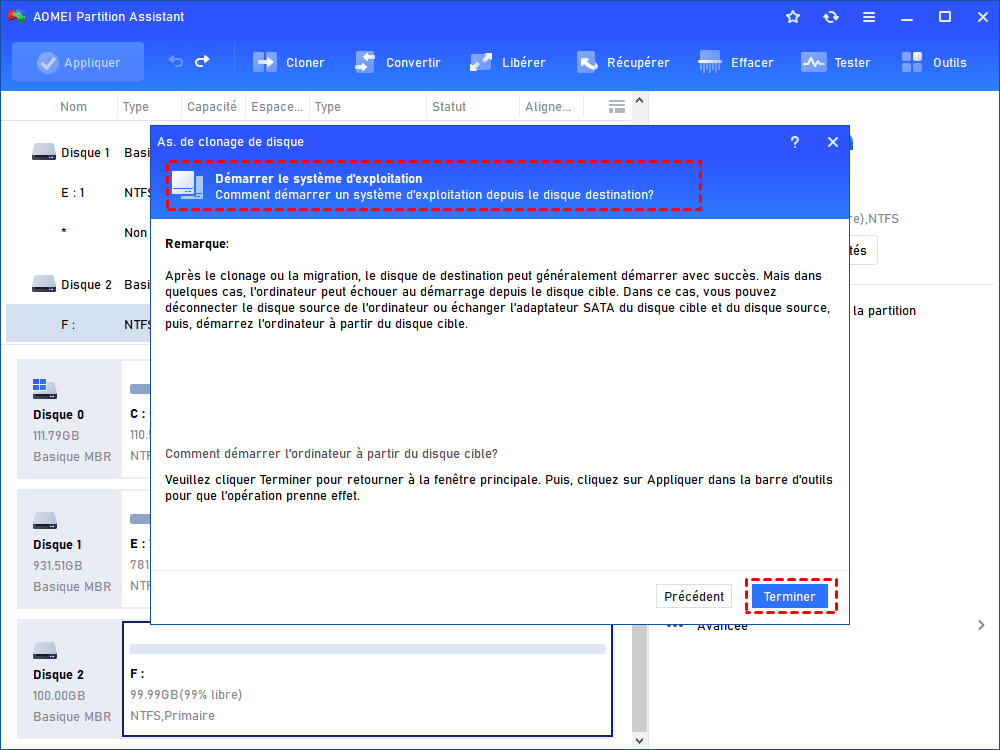Select the F : 99.99GB partition block
This screenshot has height=750, width=1000.
tap(367, 680)
